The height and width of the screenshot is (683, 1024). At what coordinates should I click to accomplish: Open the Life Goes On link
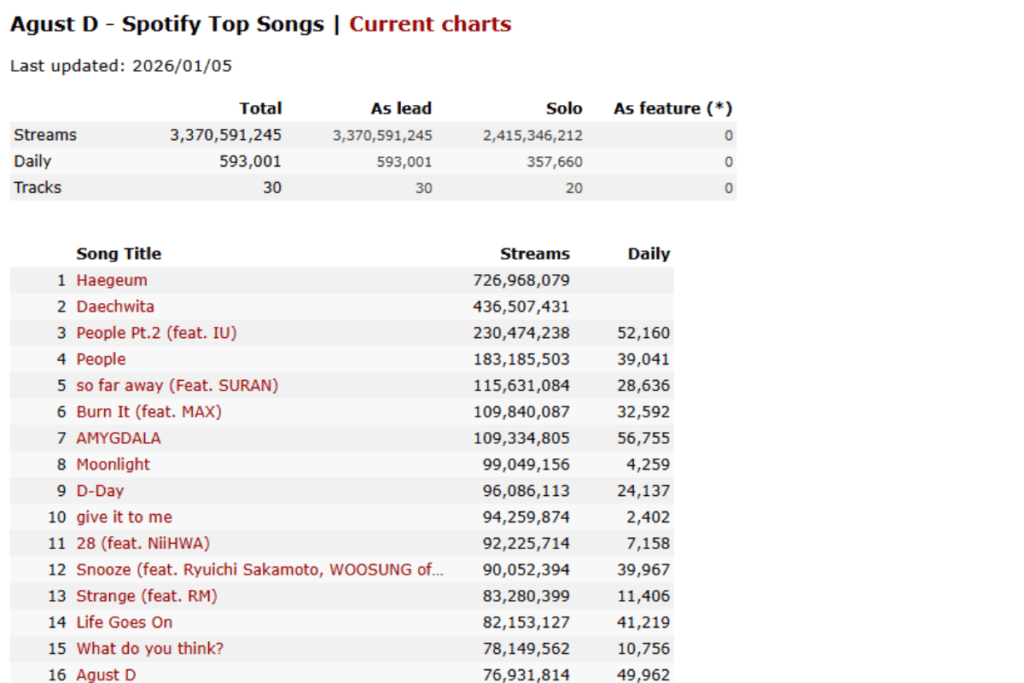coord(124,622)
